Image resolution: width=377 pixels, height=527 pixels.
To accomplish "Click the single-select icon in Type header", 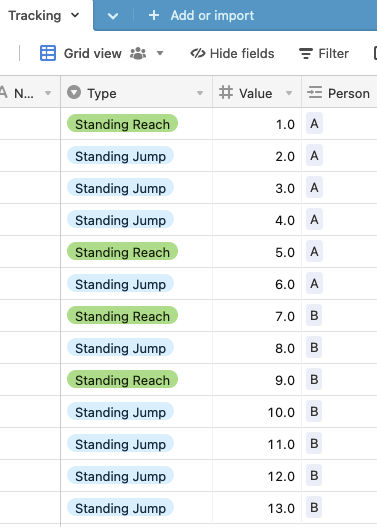I will tap(74, 92).
